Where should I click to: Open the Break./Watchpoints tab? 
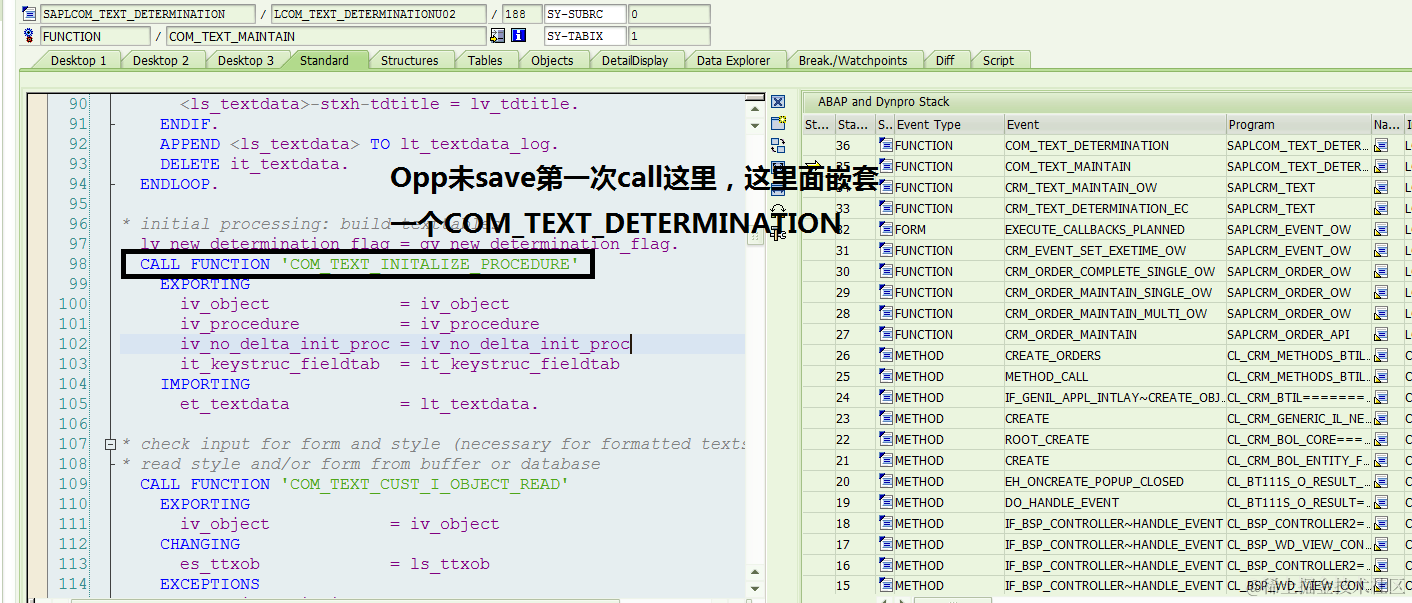(x=853, y=61)
